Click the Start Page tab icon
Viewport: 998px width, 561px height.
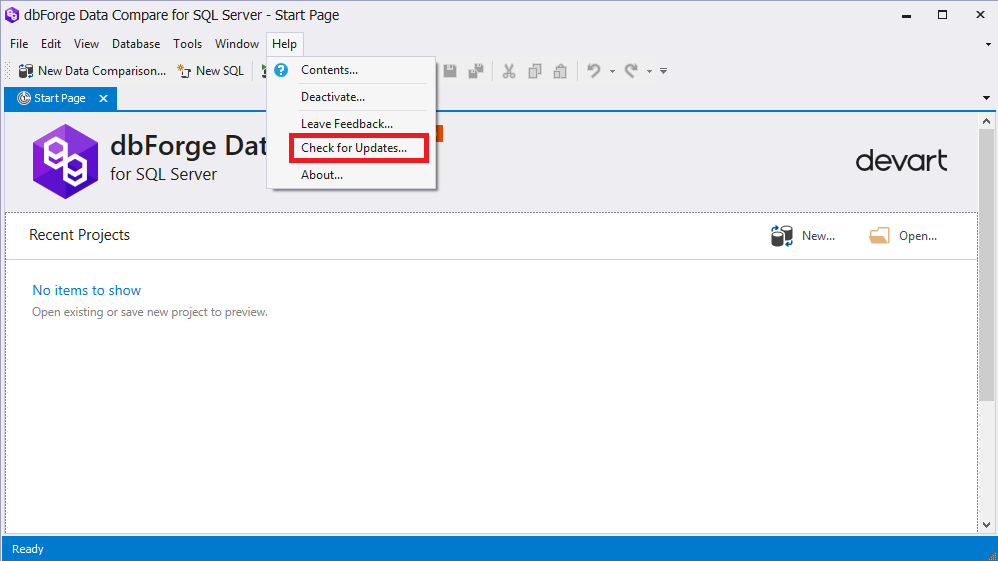[24, 98]
